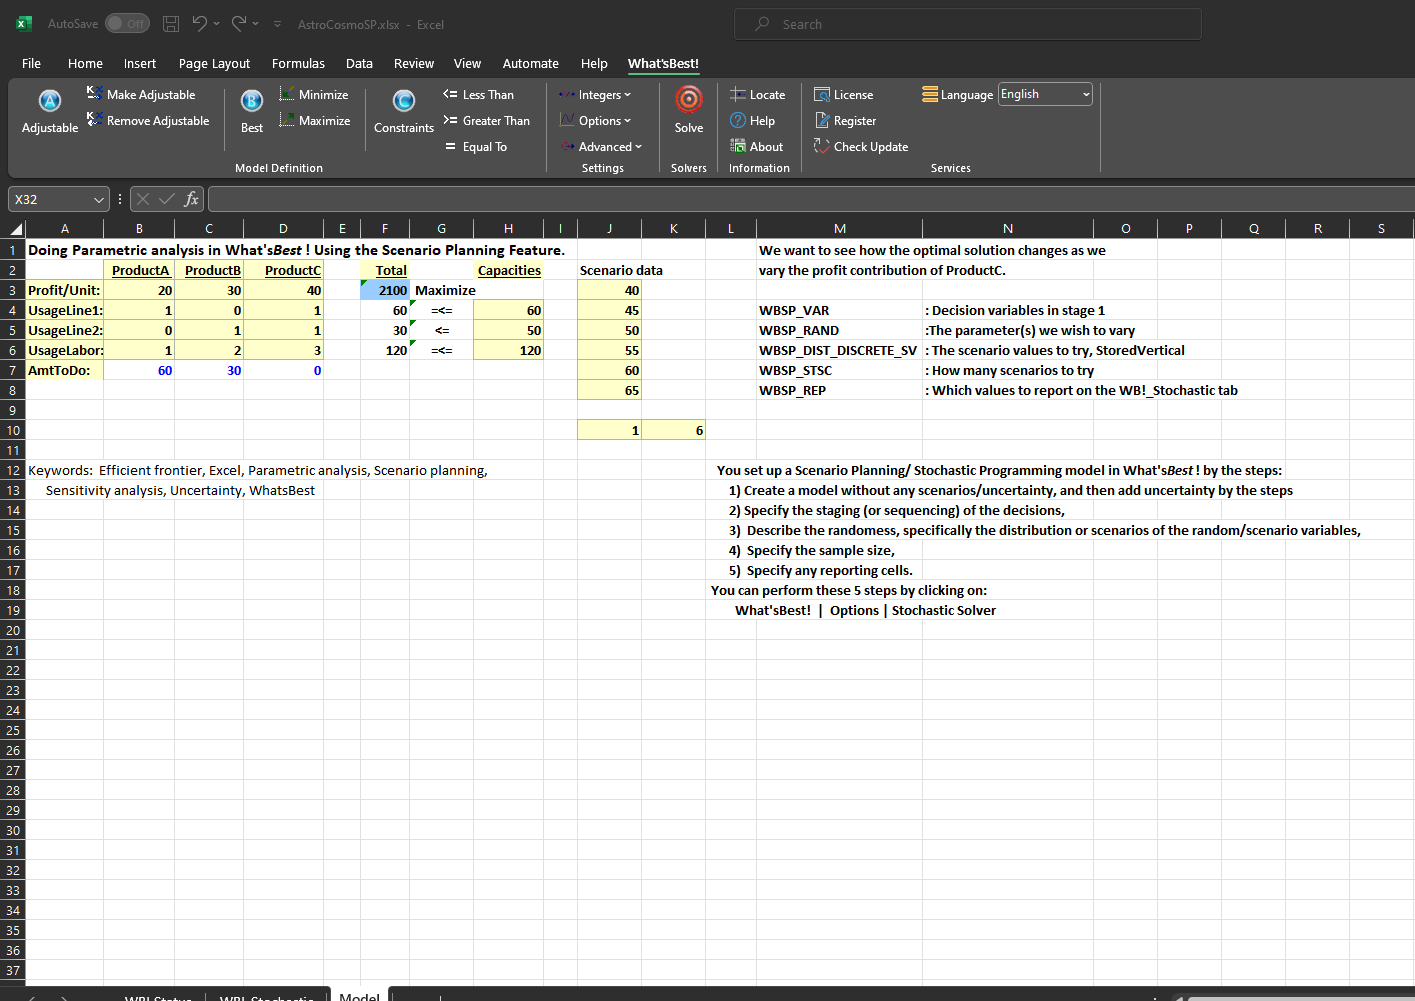Click the Select All corner triangle
1415x1001 pixels.
(15, 229)
